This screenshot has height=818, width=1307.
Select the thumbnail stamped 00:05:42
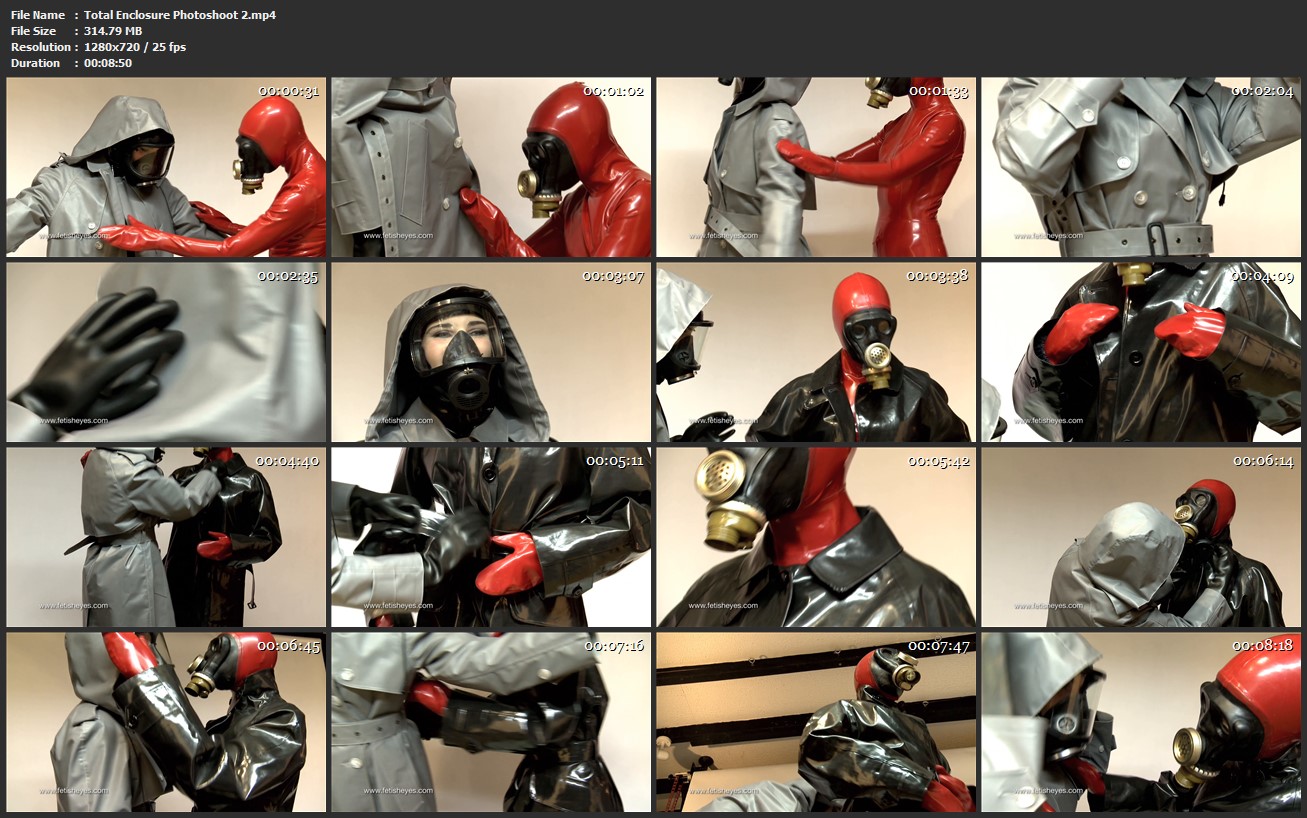816,537
